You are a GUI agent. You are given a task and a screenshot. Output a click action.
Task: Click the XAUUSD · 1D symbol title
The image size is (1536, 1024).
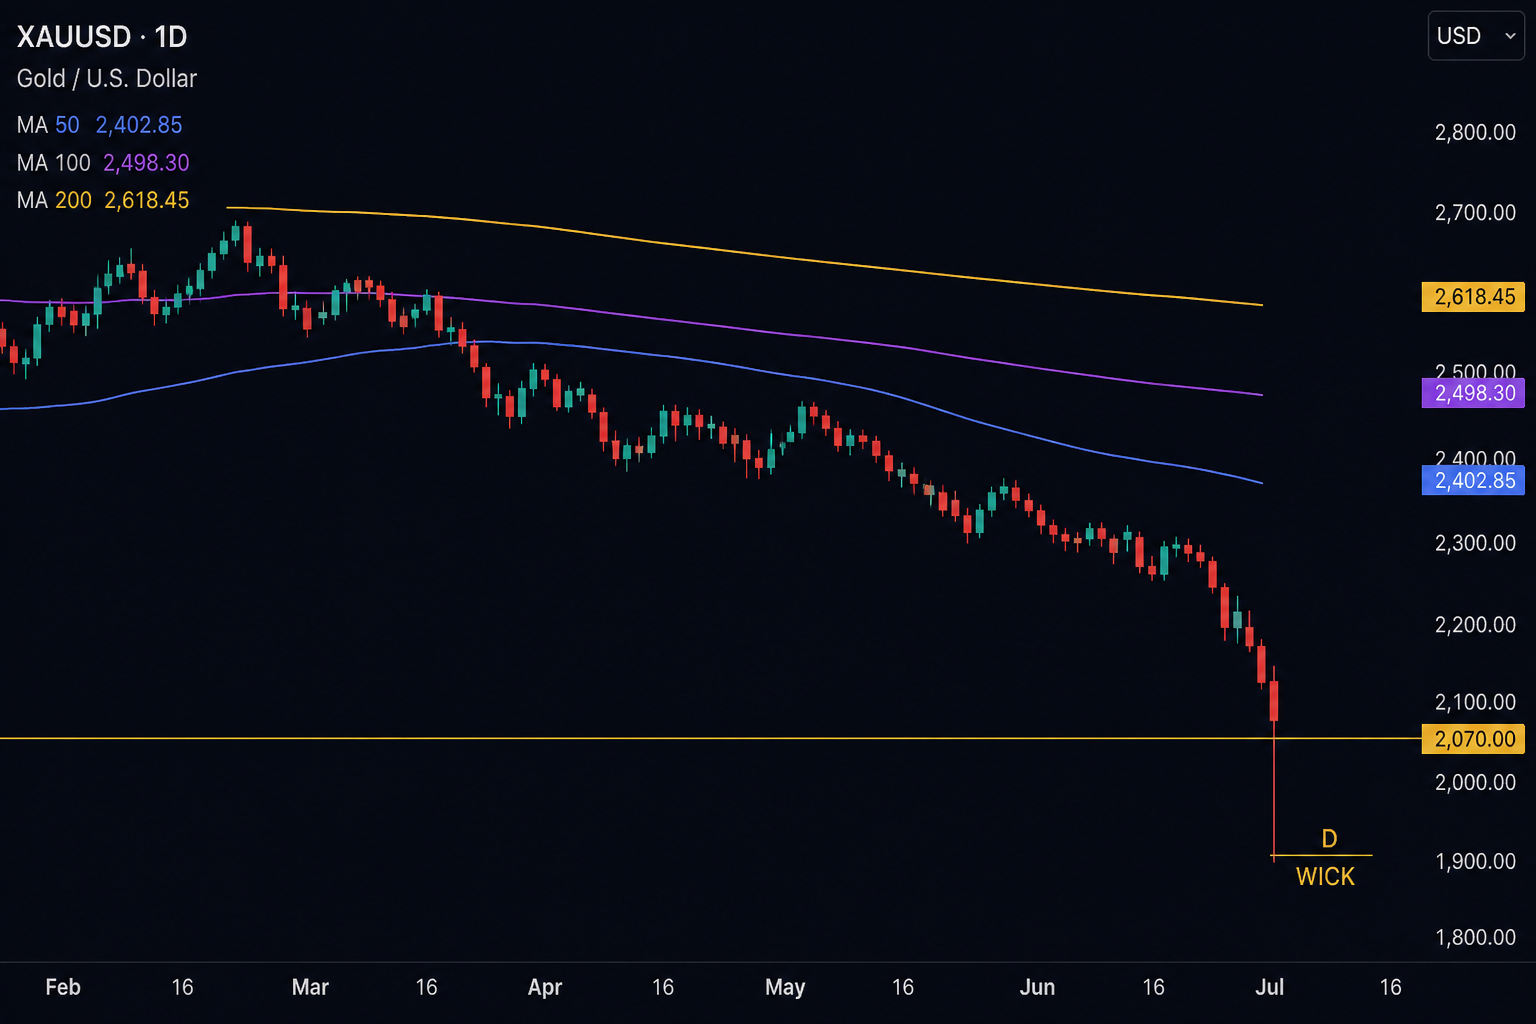[x=102, y=37]
